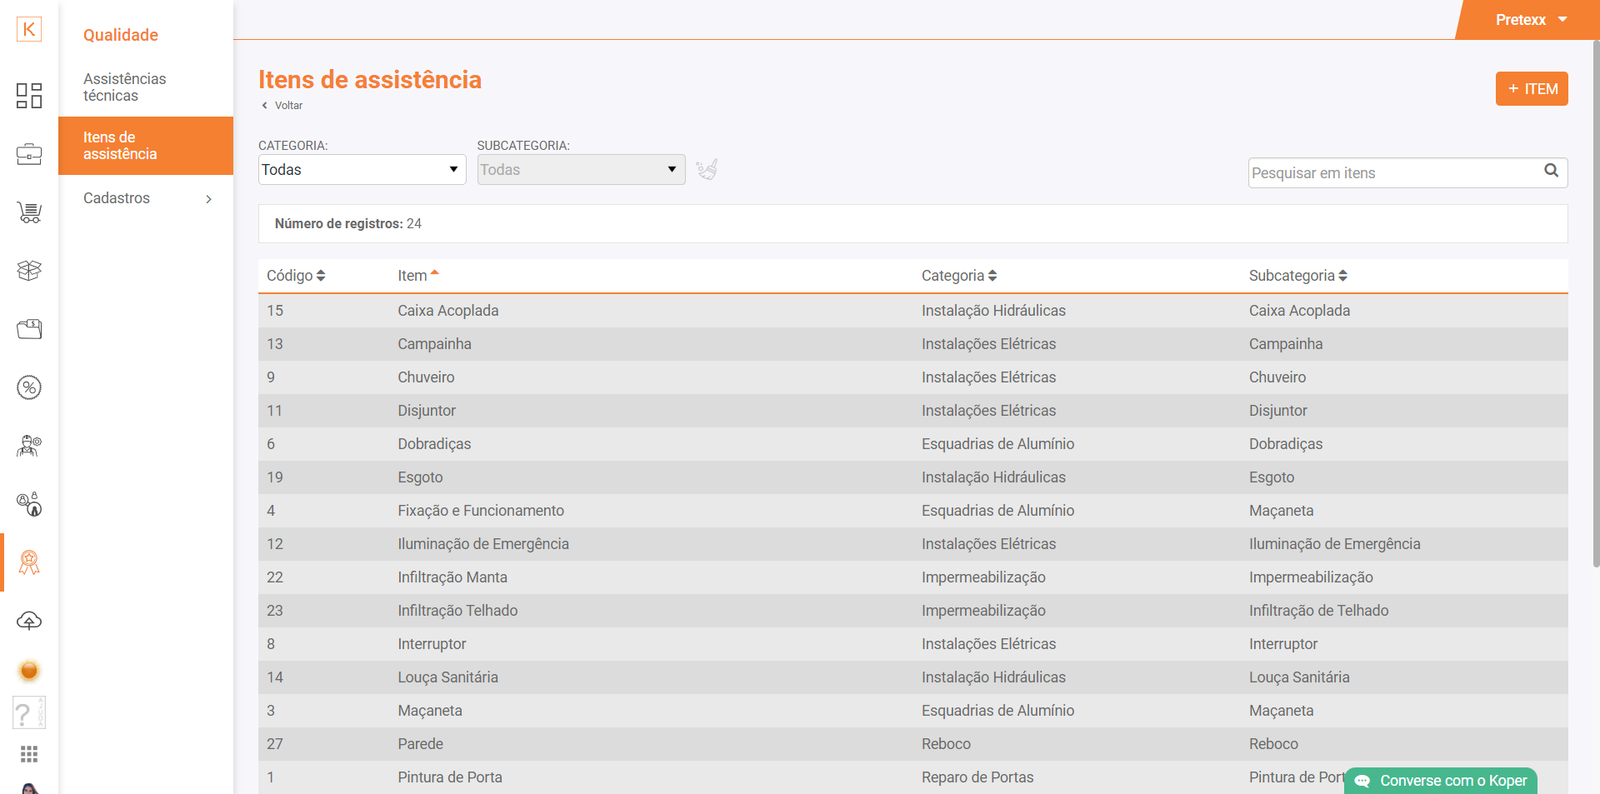This screenshot has width=1600, height=794.
Task: Open the percent badge icon in sidebar
Action: pos(29,388)
